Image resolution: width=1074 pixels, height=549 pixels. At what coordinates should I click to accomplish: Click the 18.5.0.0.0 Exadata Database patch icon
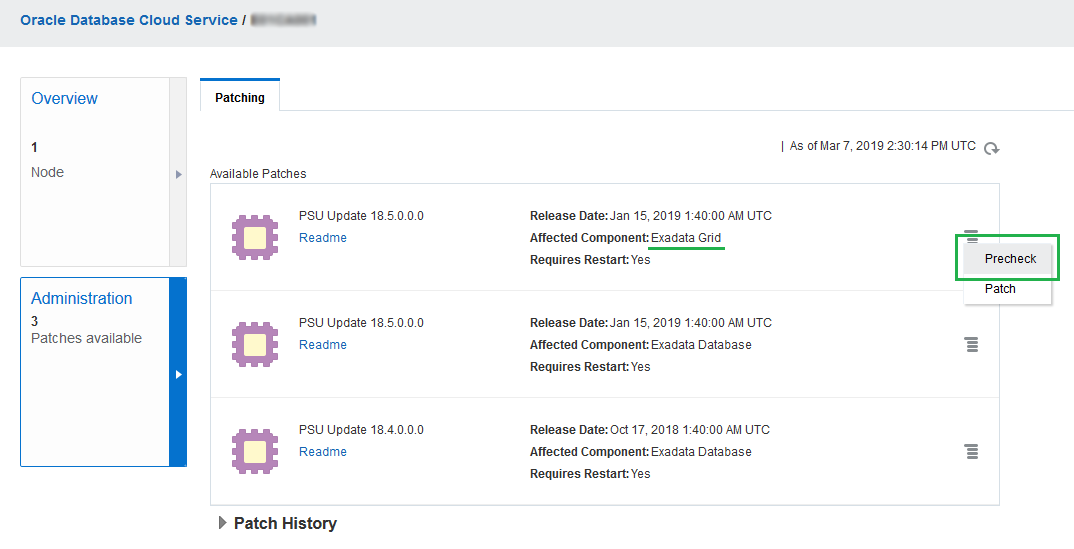(x=255, y=344)
